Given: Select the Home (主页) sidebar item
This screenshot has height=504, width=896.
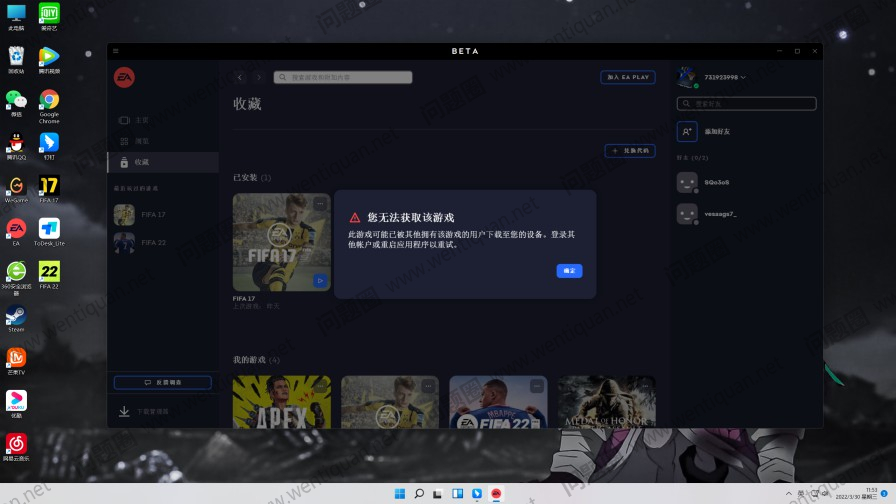Looking at the screenshot, I should [x=141, y=120].
